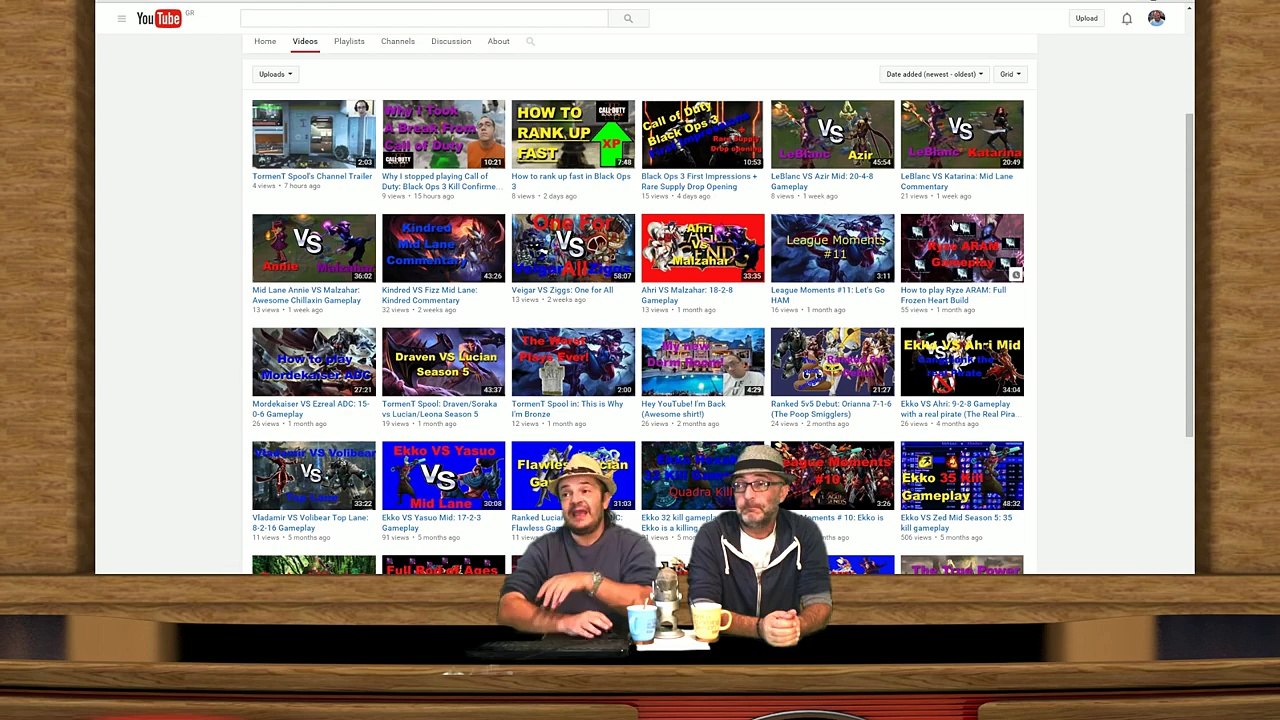The width and height of the screenshot is (1280, 720).
Task: Open Ekko 35 Kill Gameplay thumbnail
Action: pyautogui.click(x=962, y=476)
